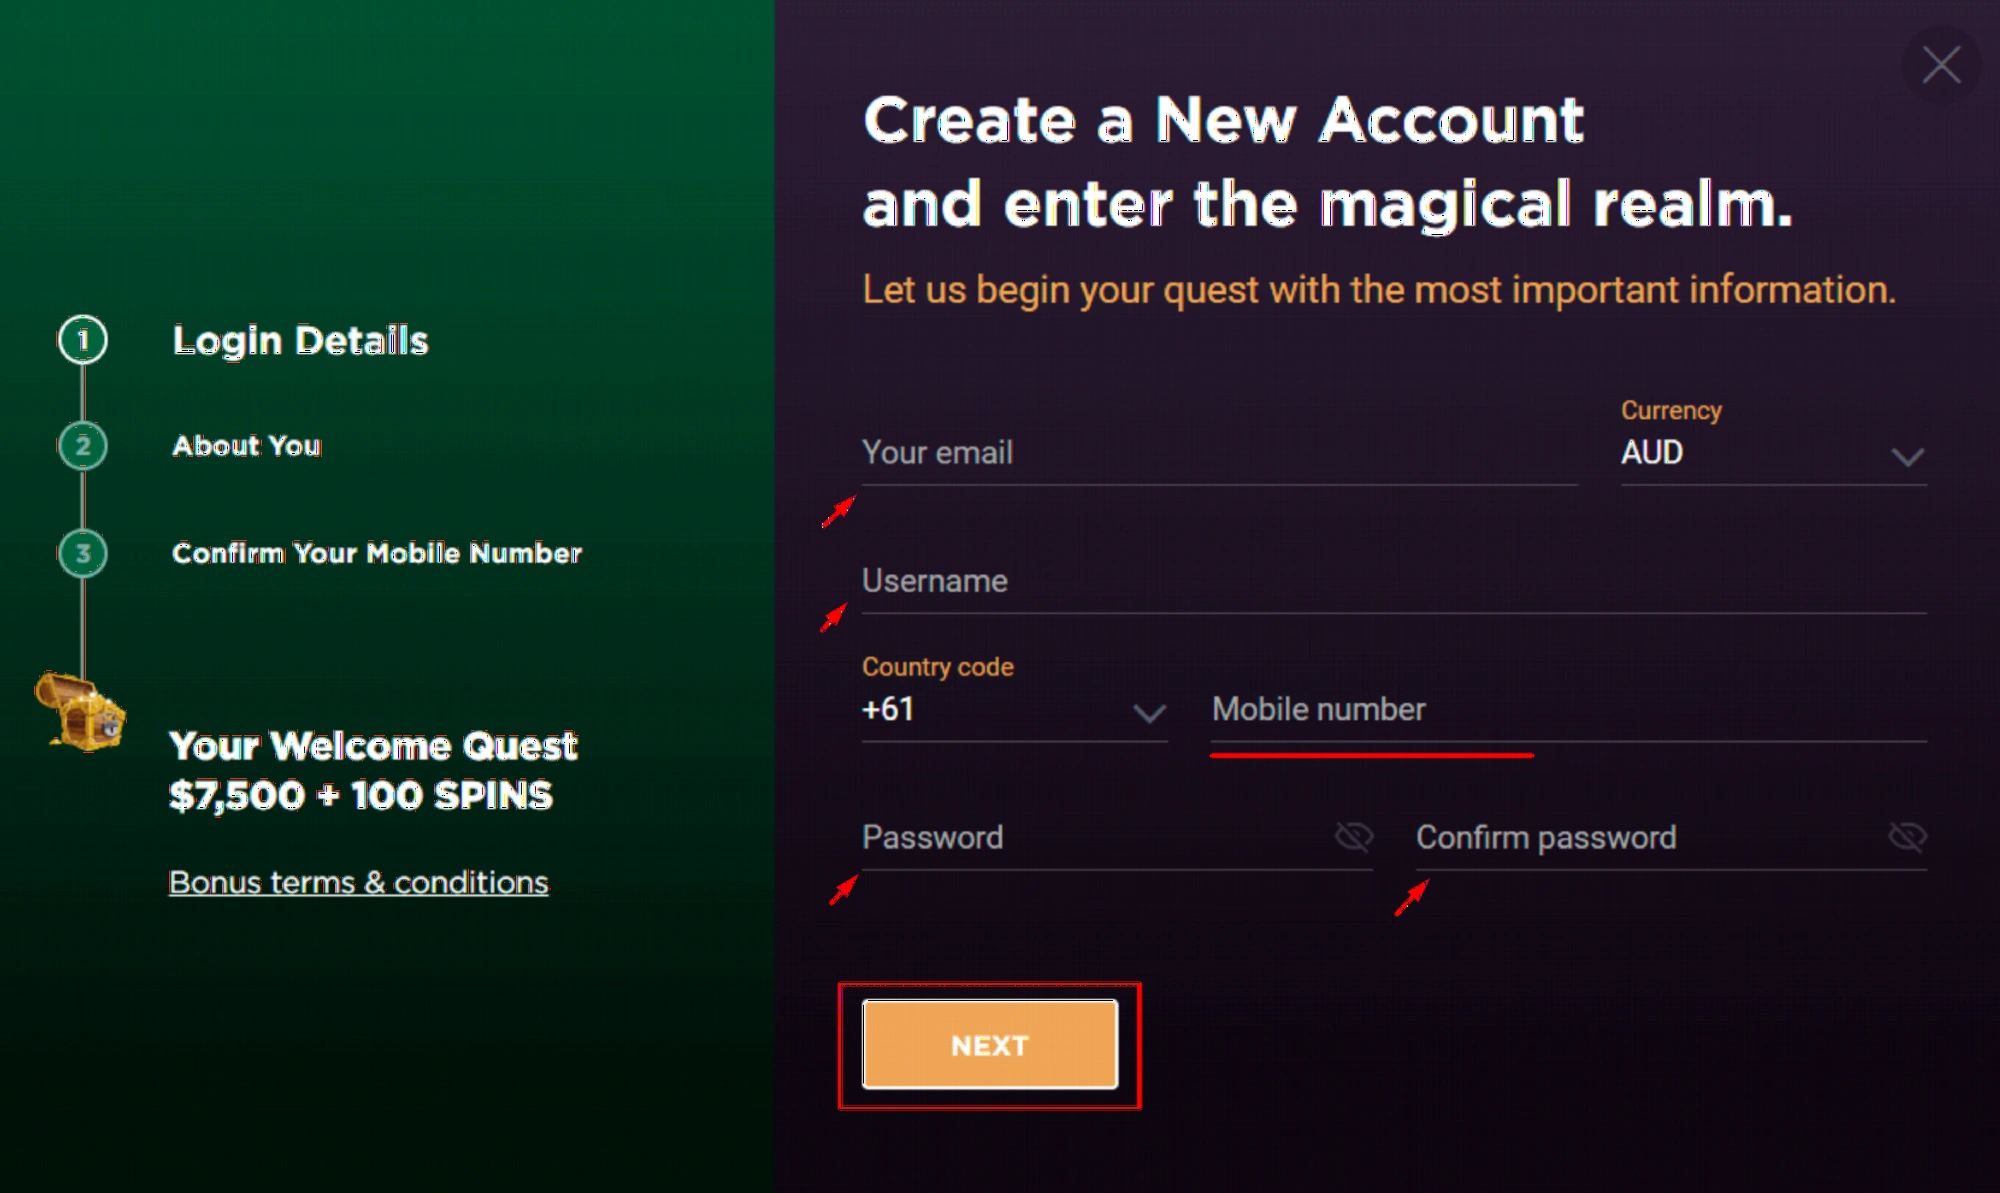Select step 3 circle for mobile confirmation
The image size is (2000, 1193).
[x=83, y=553]
